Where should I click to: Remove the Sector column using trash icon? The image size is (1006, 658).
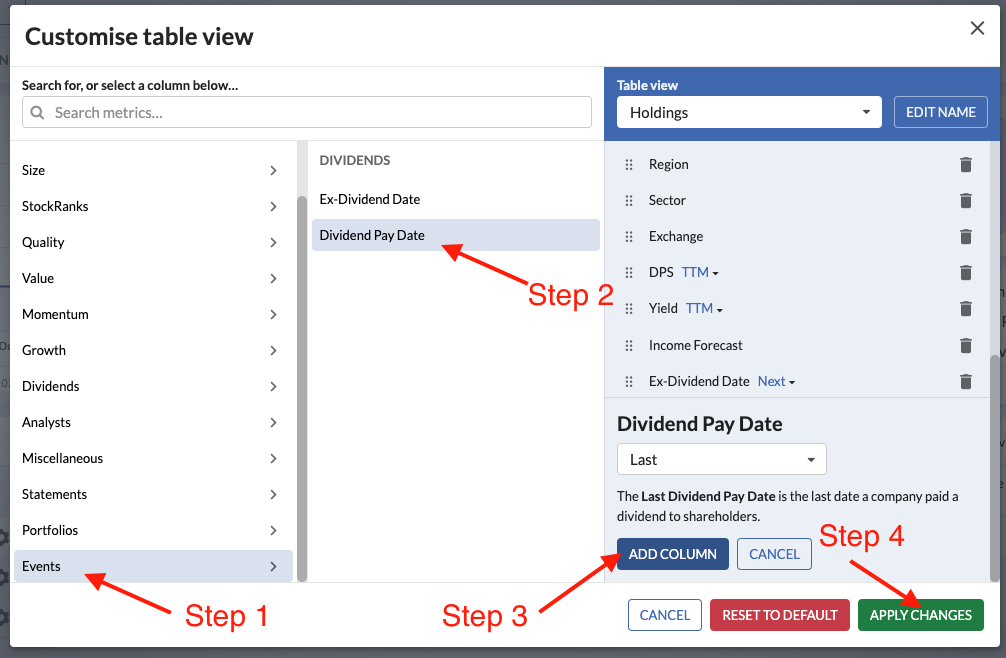(965, 200)
